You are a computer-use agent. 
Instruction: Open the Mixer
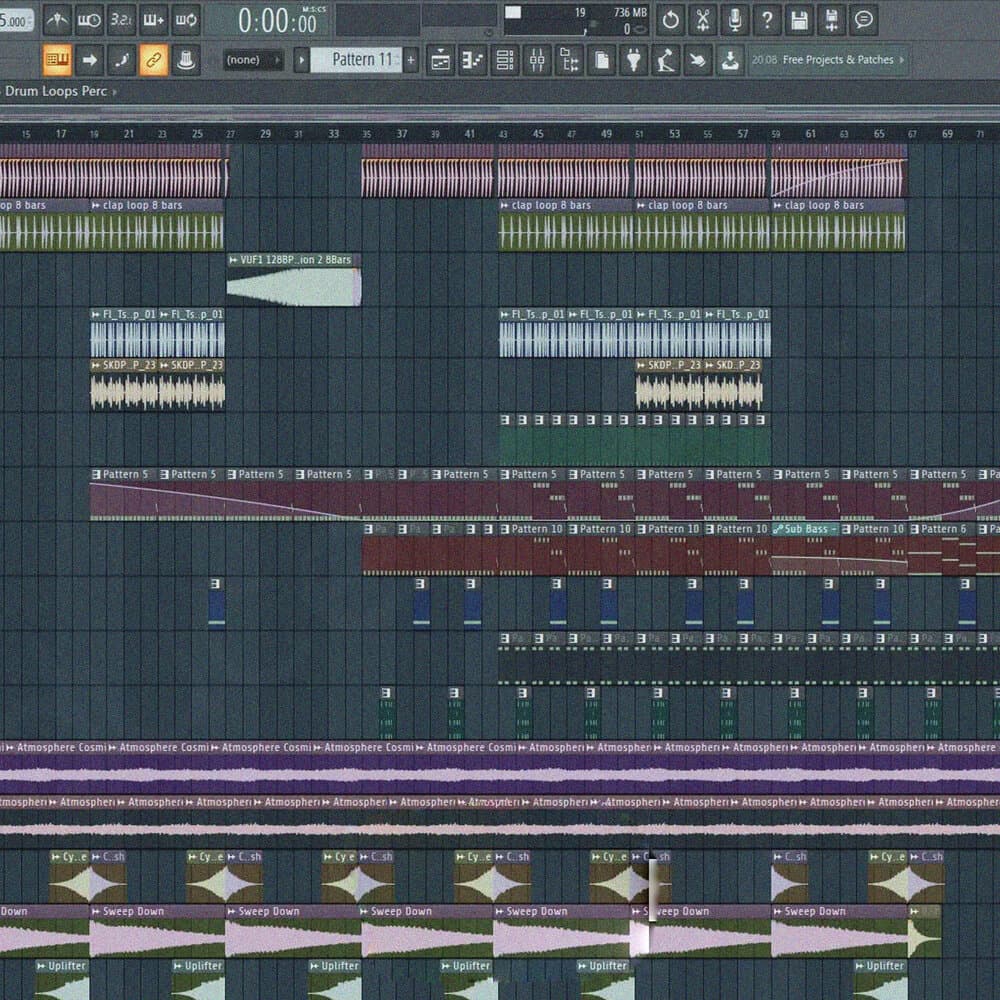pos(537,61)
